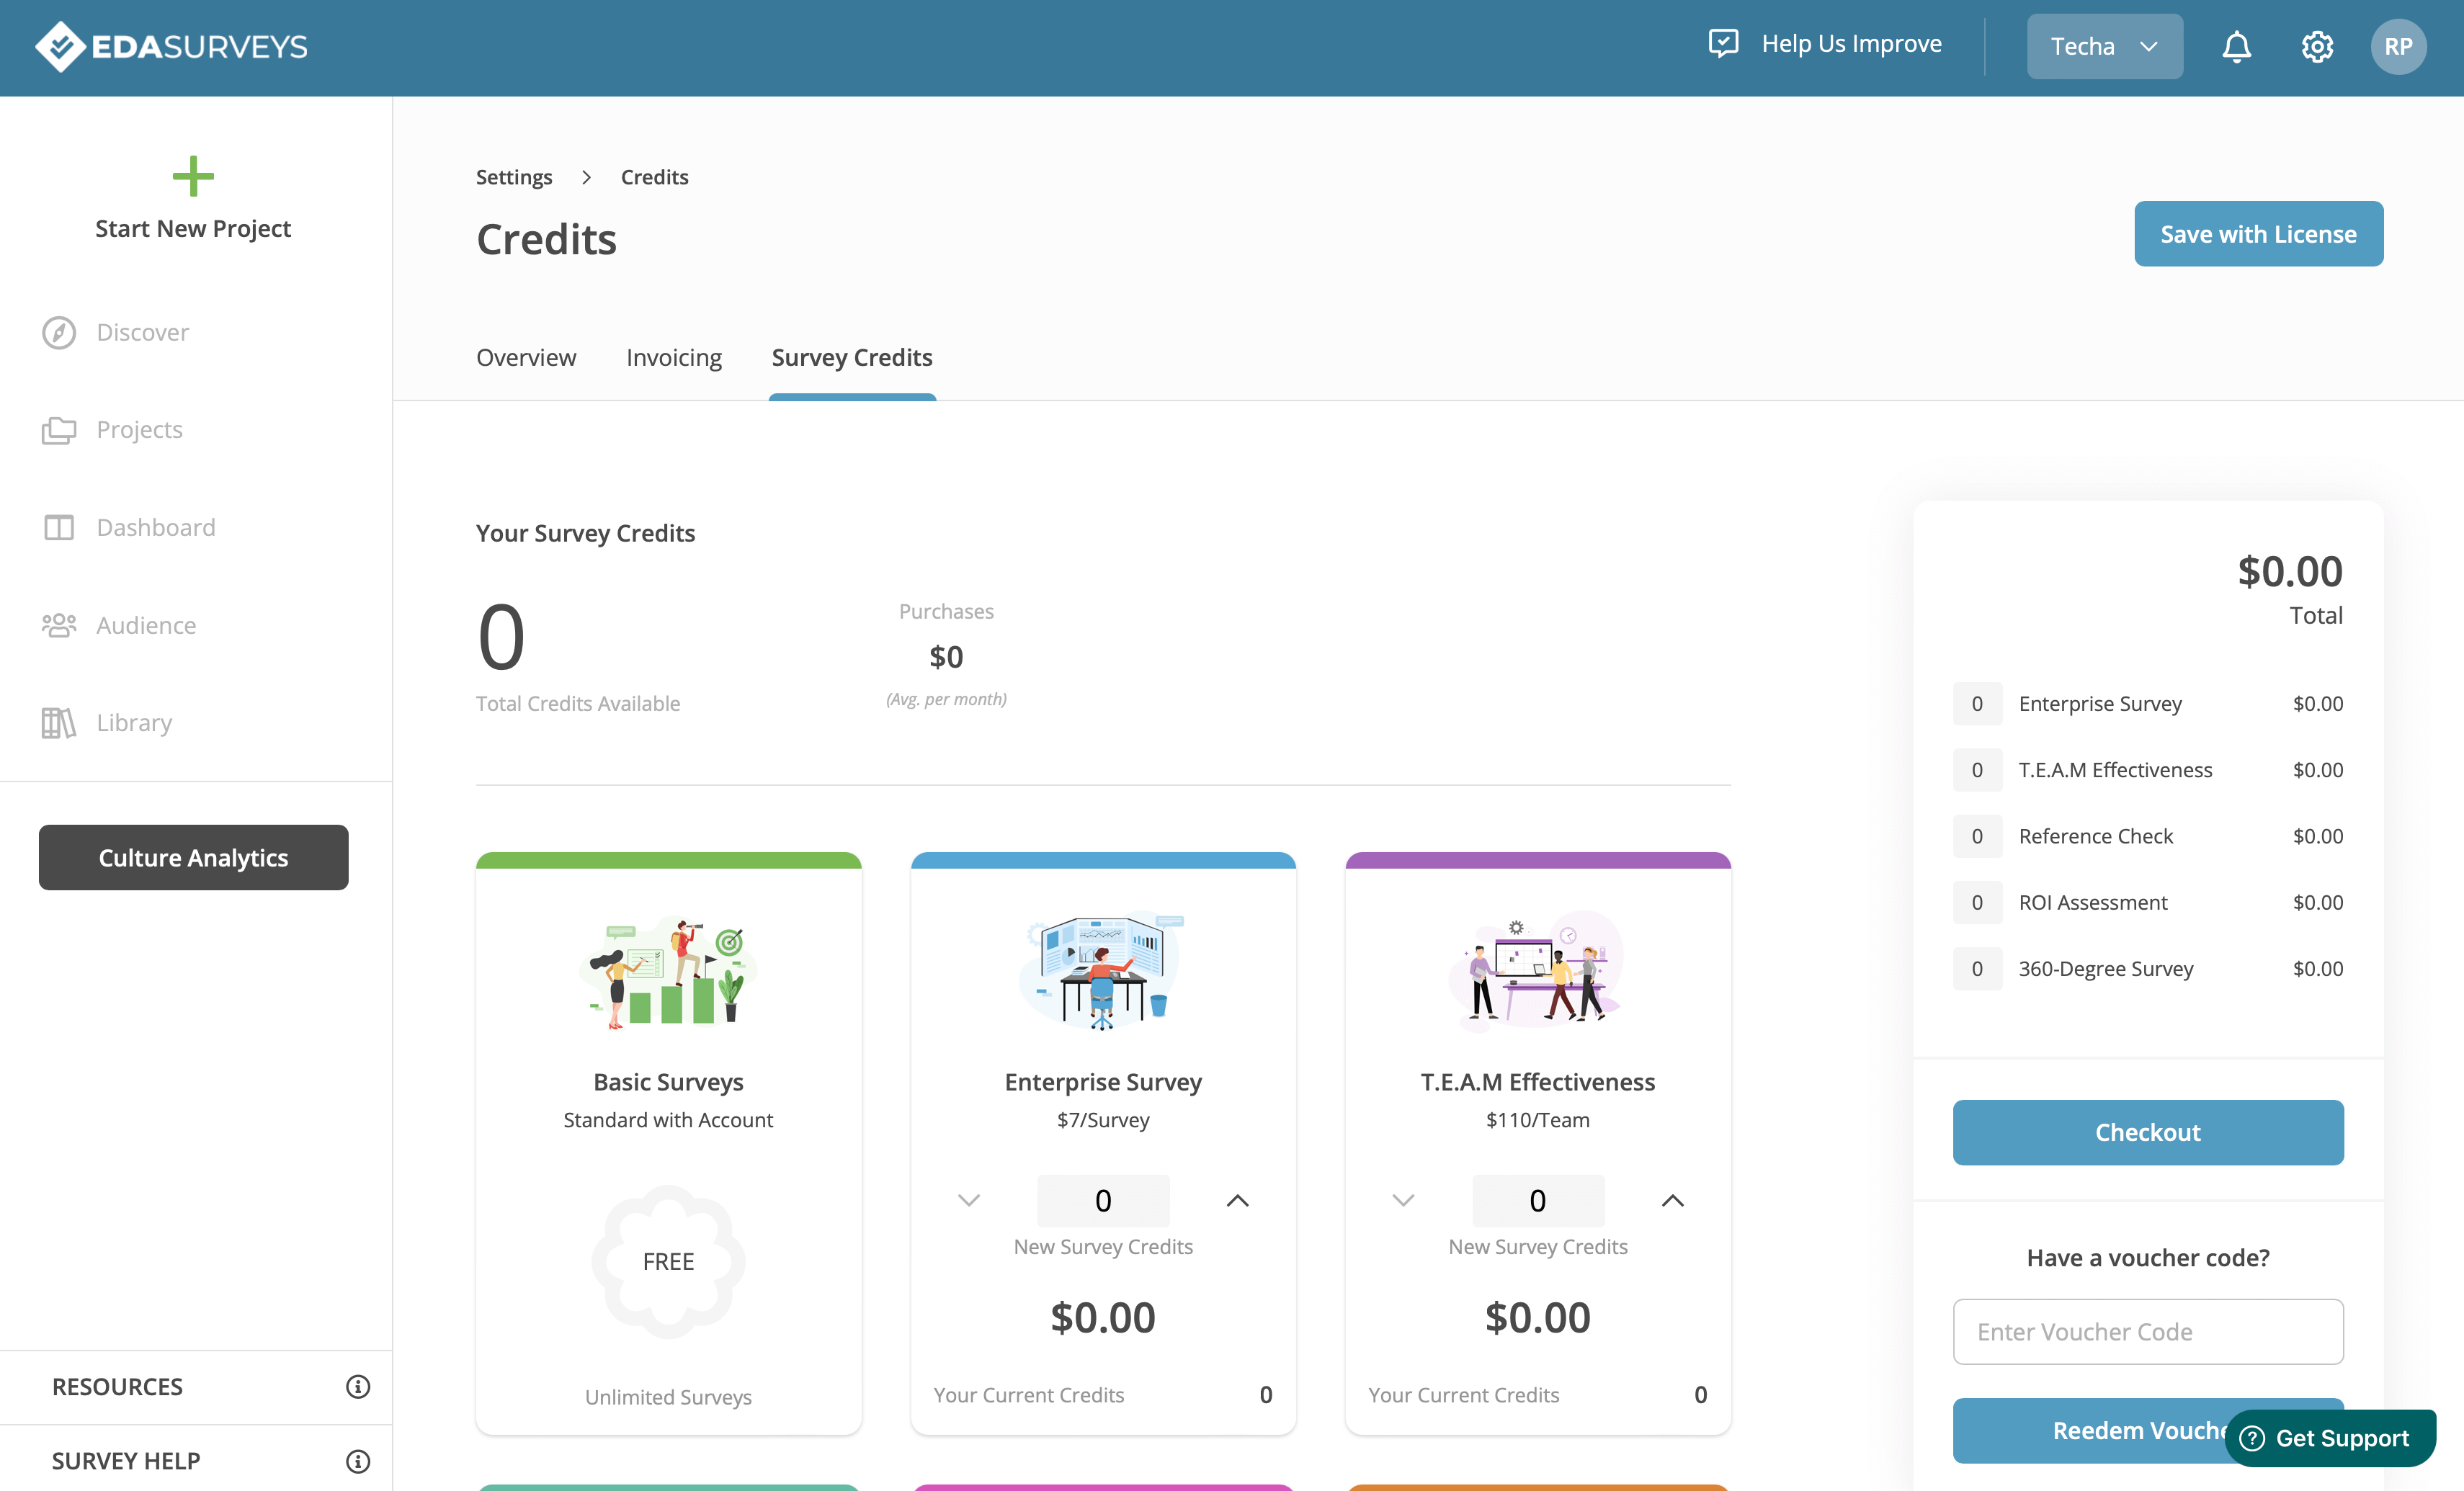
Task: Open the RP user avatar menu
Action: tap(2398, 47)
